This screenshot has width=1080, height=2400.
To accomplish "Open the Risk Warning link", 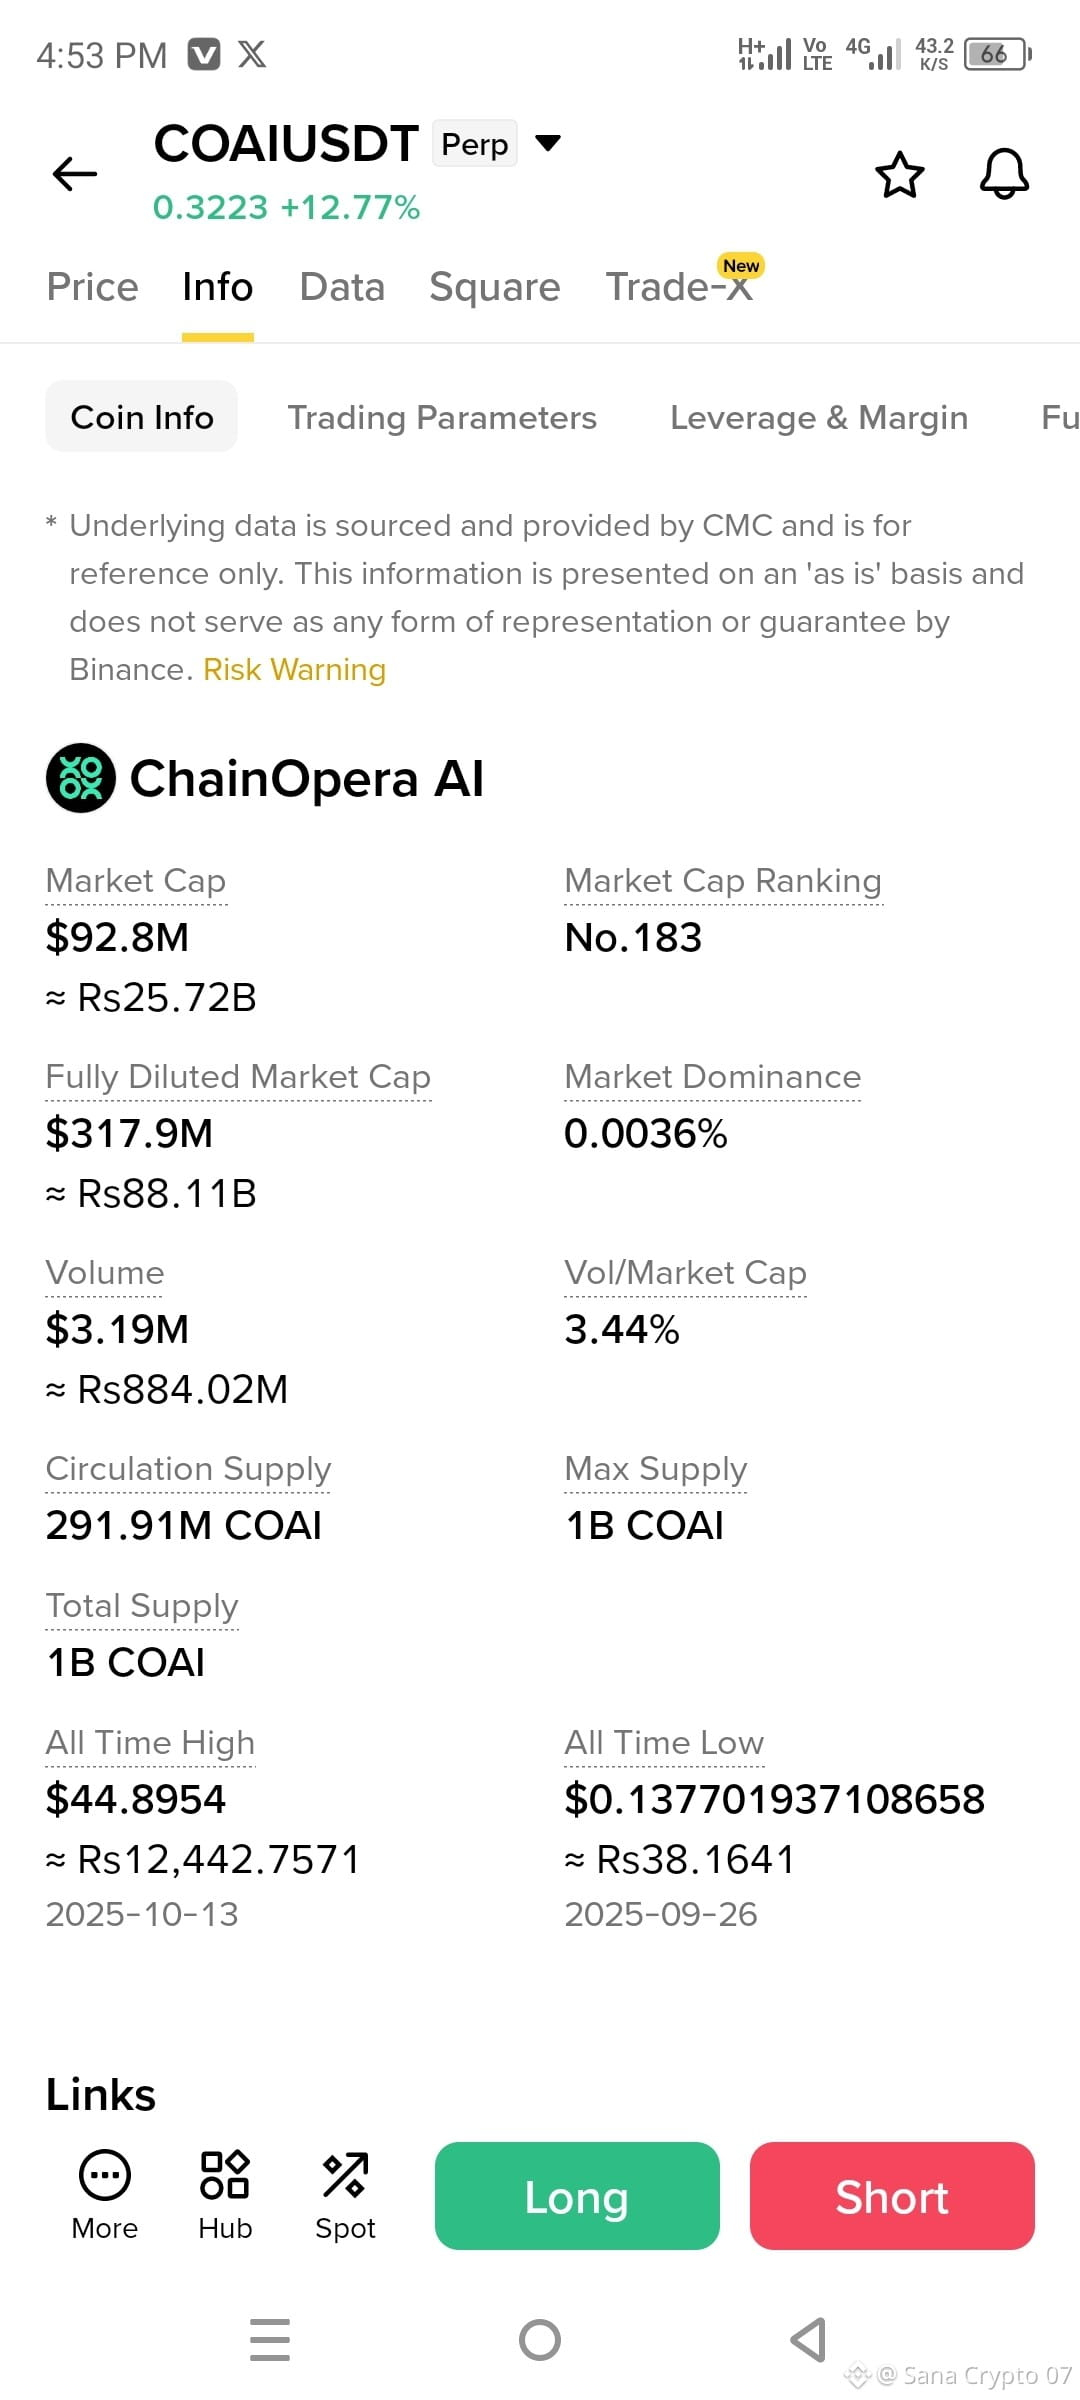I will (294, 669).
